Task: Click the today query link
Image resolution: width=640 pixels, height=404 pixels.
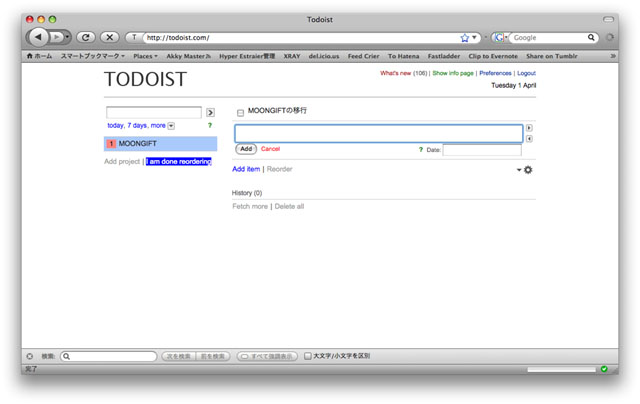Action: coord(116,125)
